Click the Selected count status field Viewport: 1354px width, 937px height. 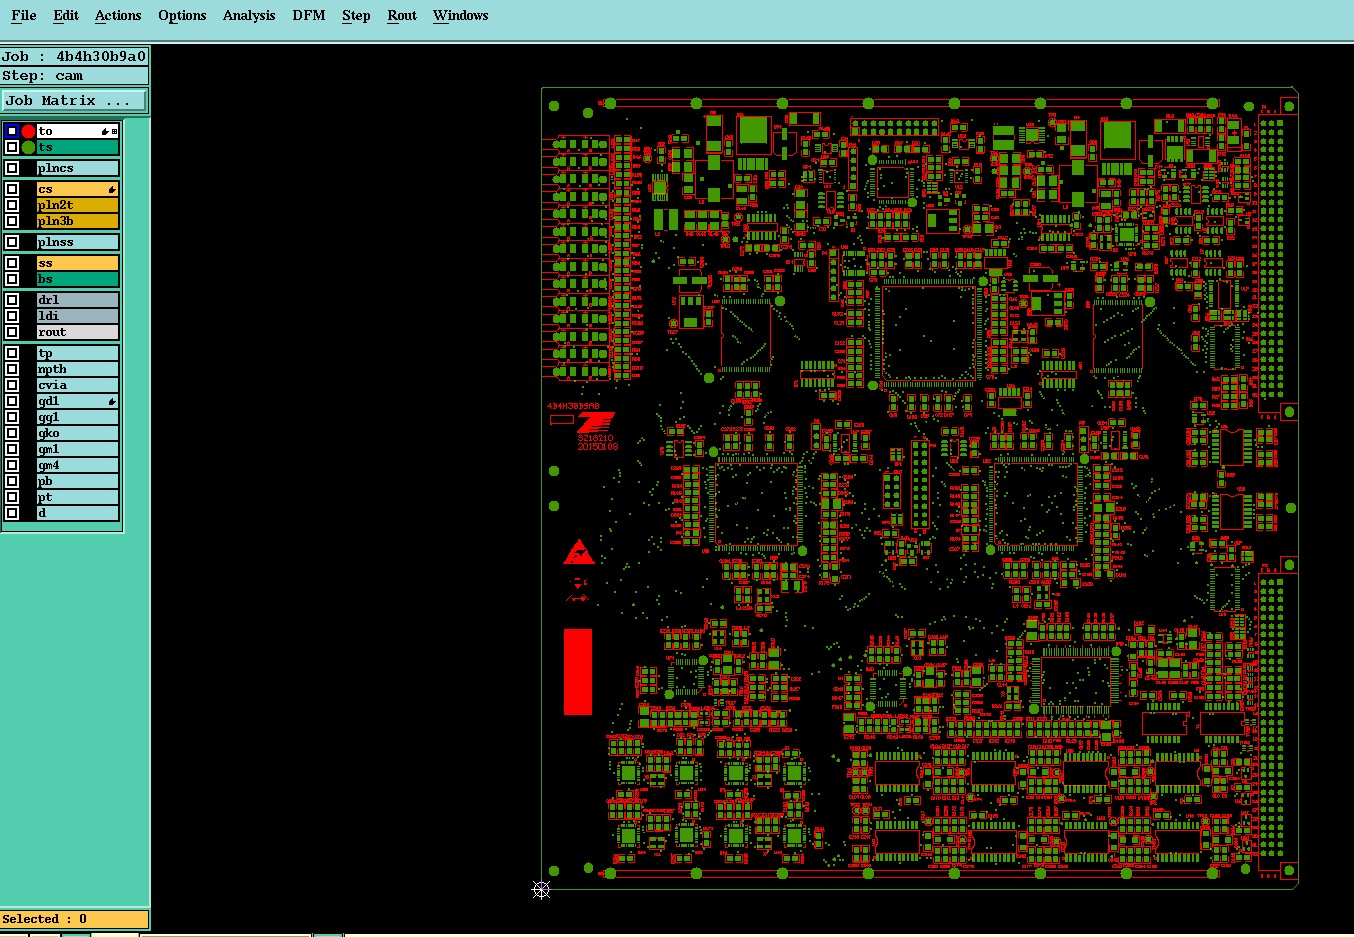pyautogui.click(x=75, y=919)
